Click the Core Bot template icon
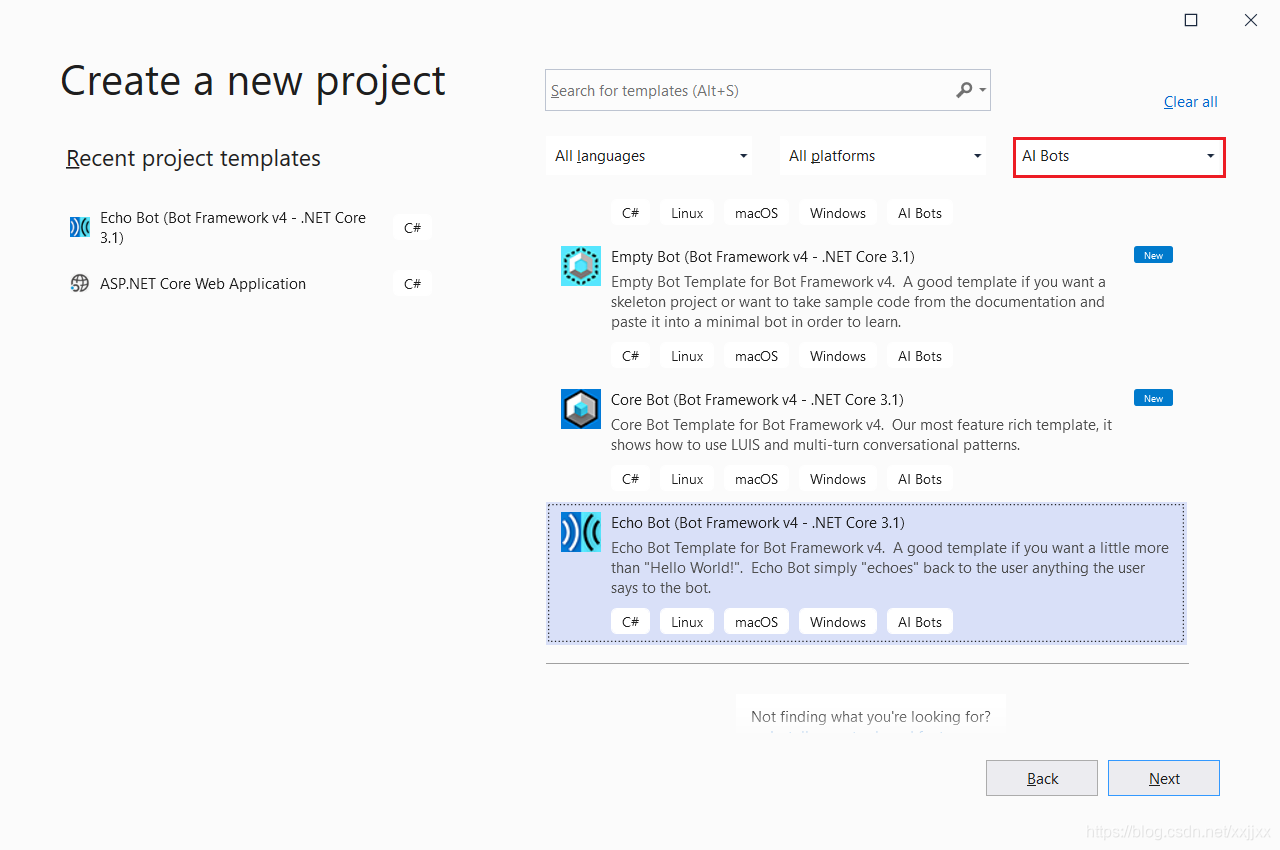This screenshot has width=1280, height=850. [x=581, y=409]
